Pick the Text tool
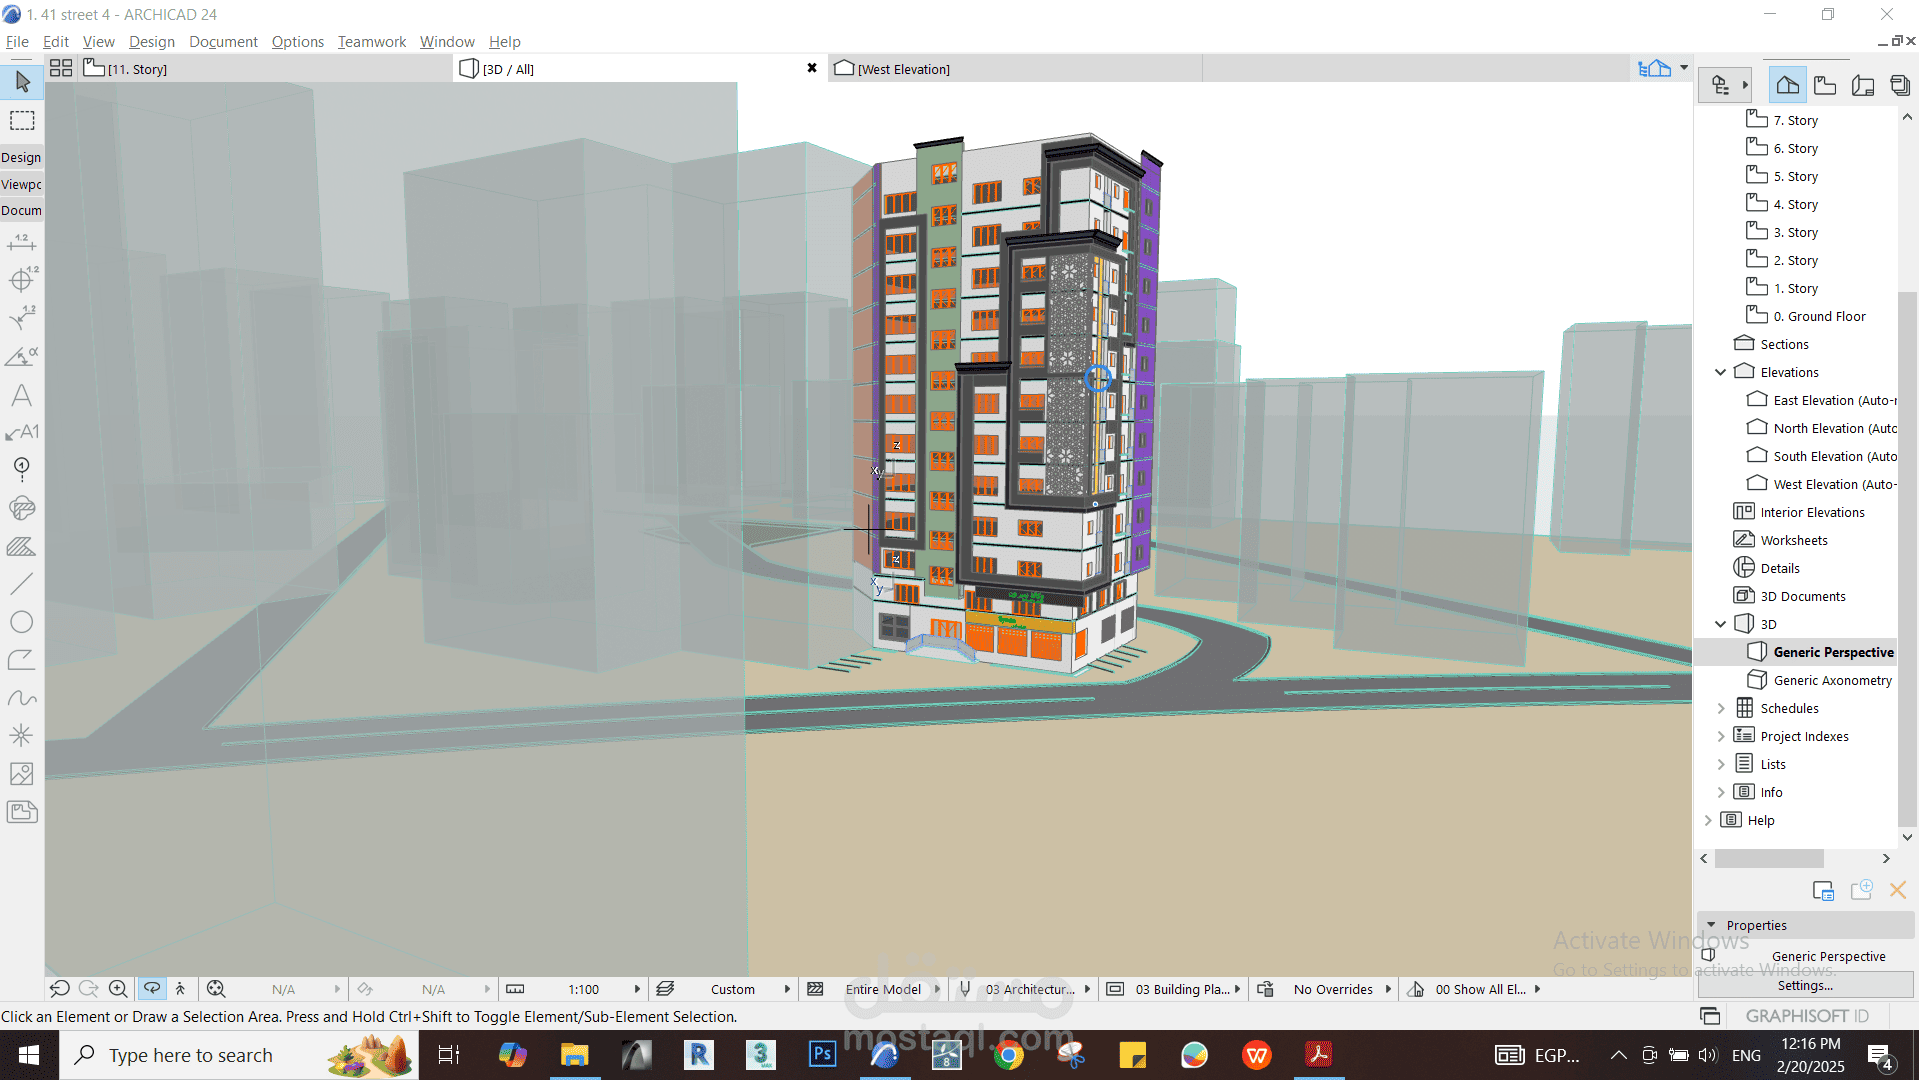The image size is (1919, 1080). point(22,395)
